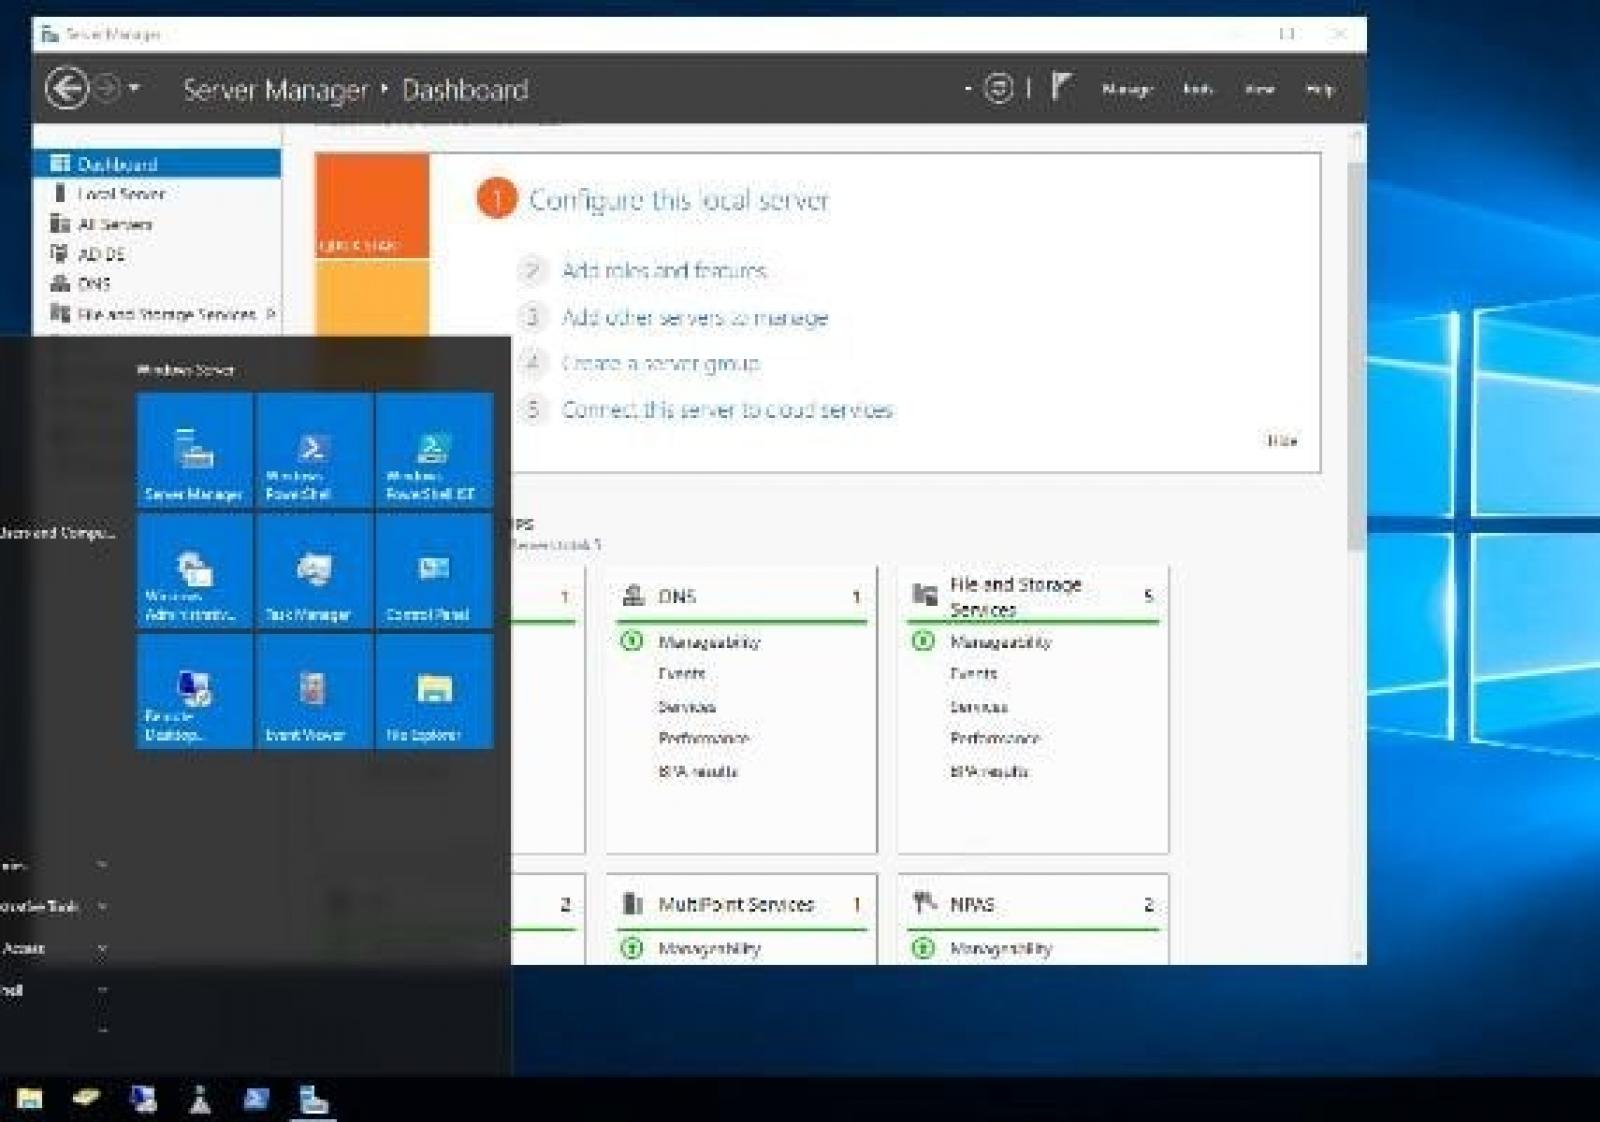Click the PowerShell icon in taskbar
Screen dimensions: 1600x1122
click(x=256, y=1100)
